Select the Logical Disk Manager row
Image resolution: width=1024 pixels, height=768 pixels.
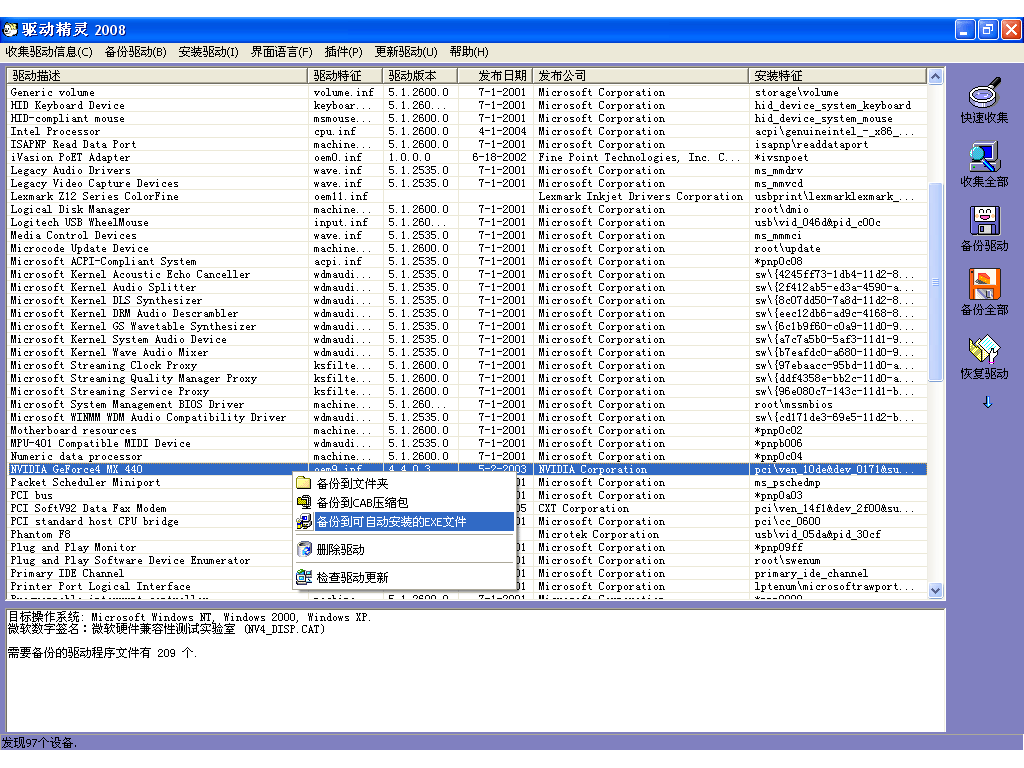[467, 210]
